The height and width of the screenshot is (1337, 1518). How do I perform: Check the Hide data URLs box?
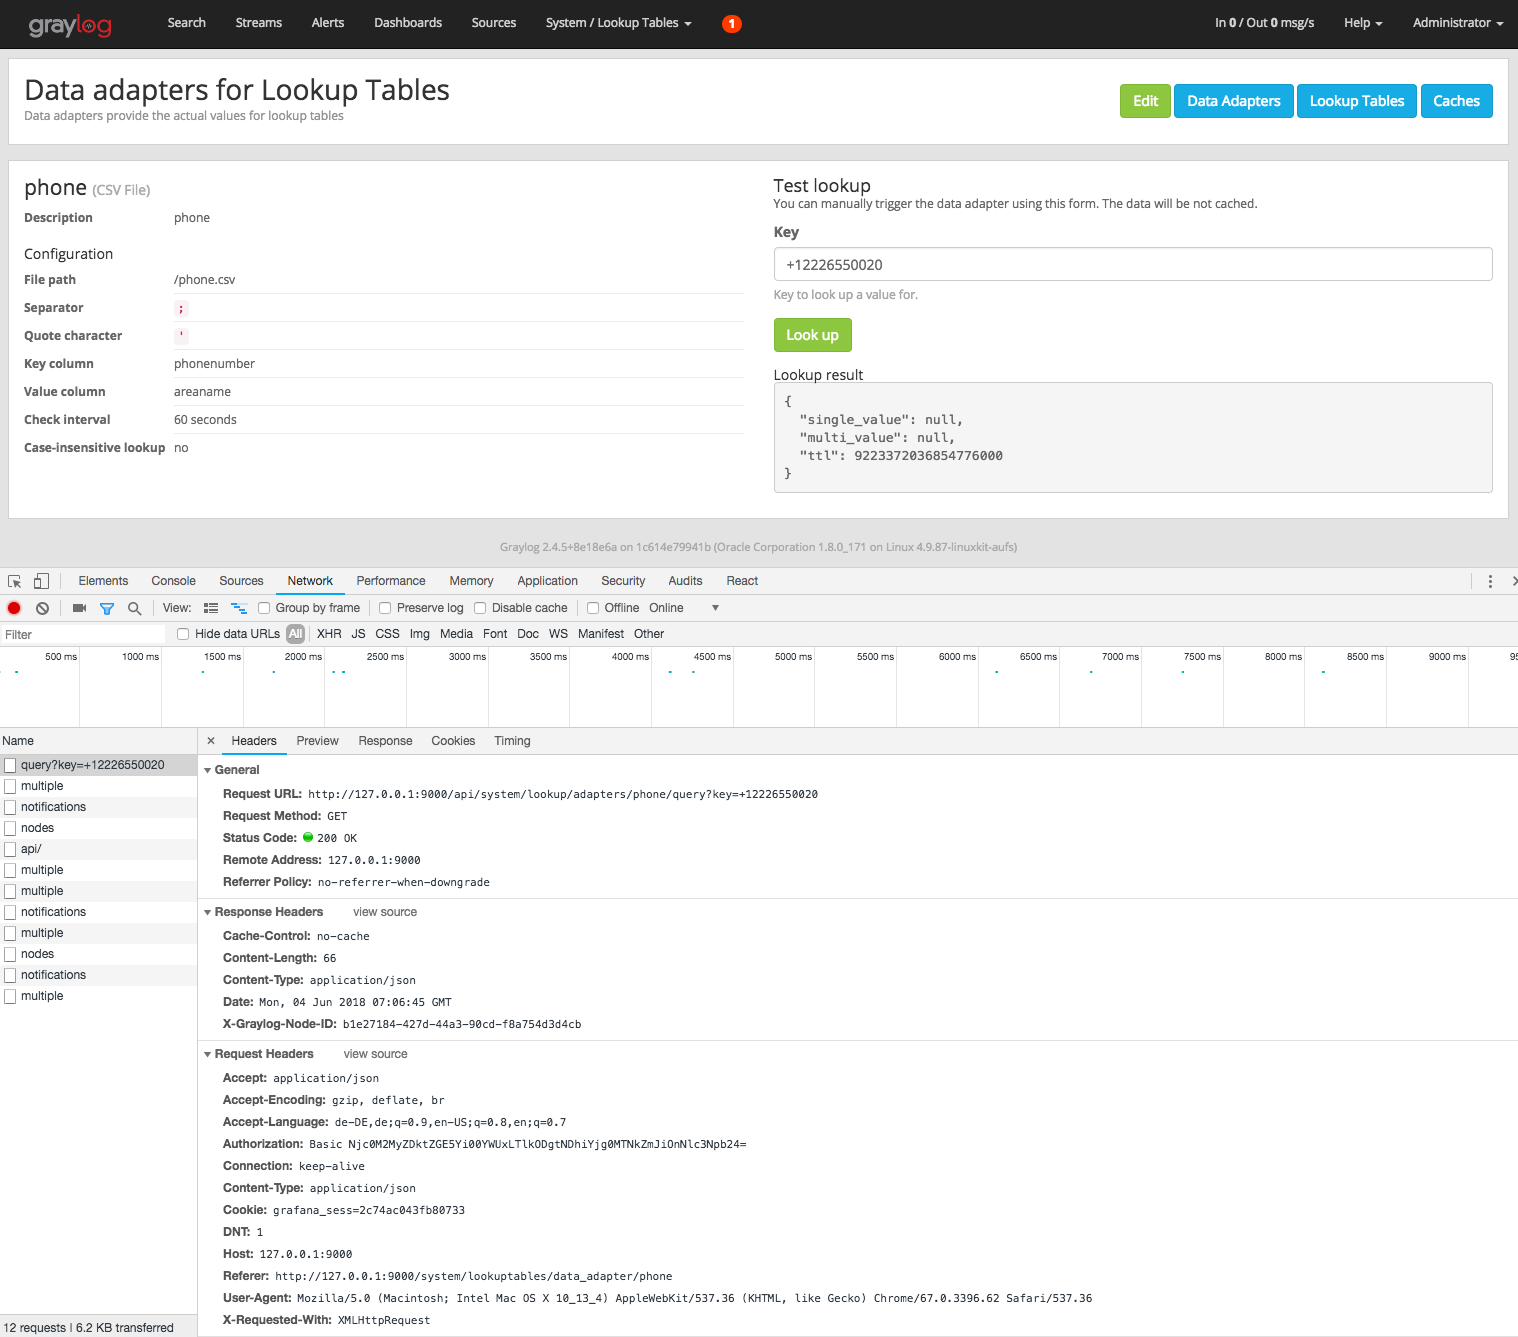coord(182,633)
